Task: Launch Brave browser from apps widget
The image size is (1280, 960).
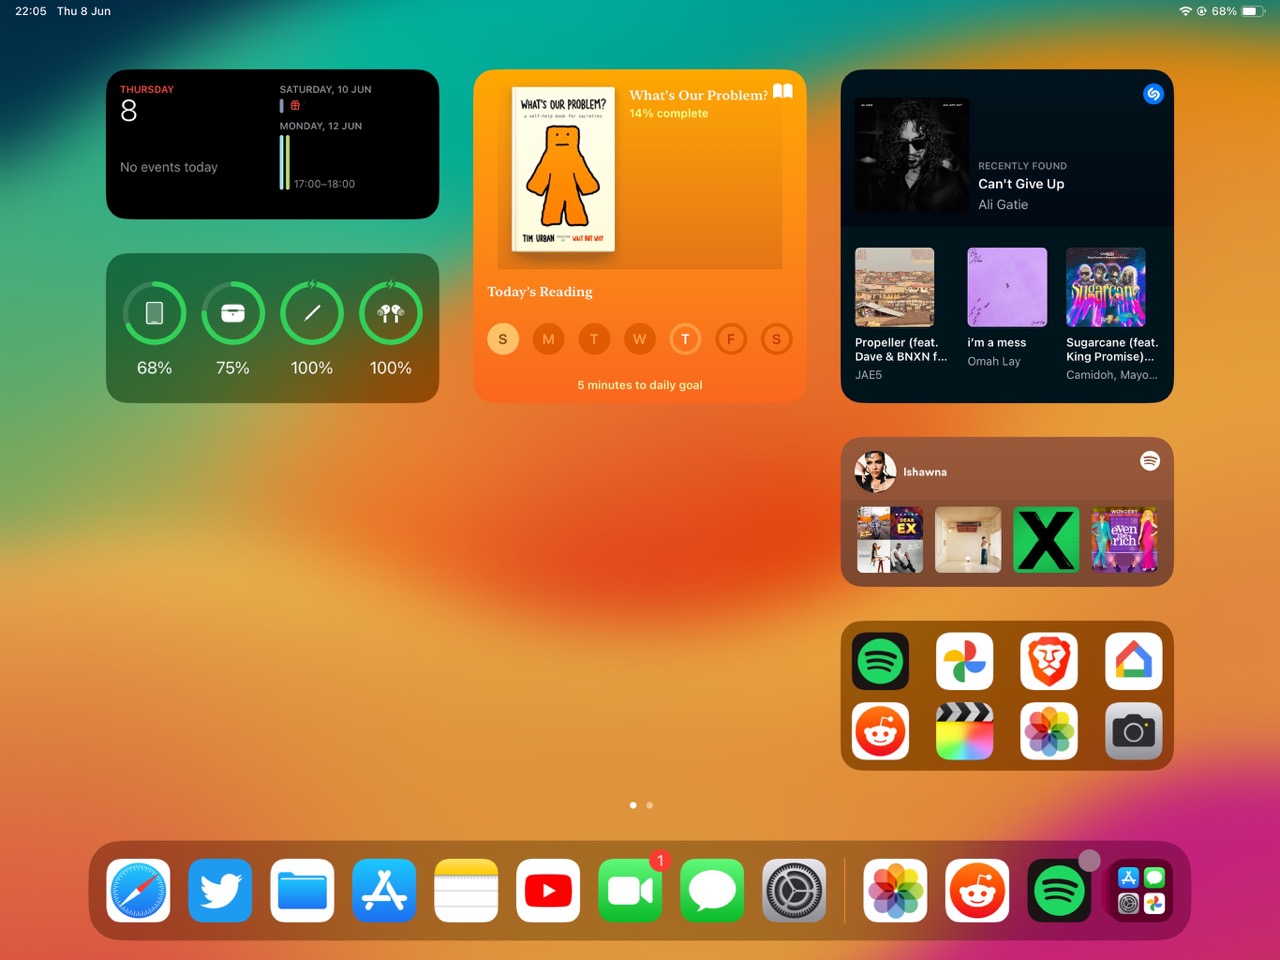Action: 1049,661
